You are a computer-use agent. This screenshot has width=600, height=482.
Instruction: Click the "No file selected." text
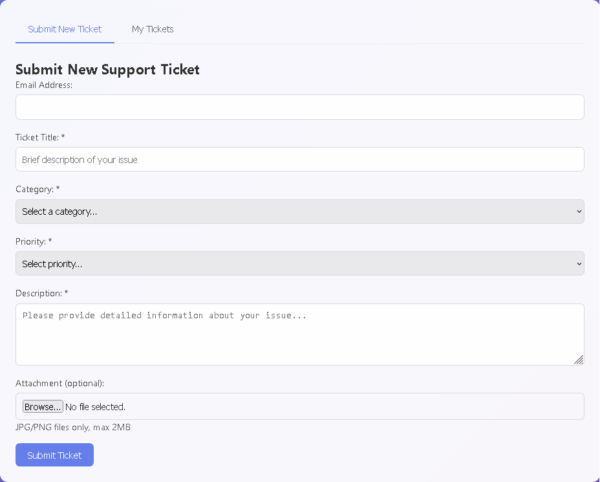pyautogui.click(x=95, y=407)
